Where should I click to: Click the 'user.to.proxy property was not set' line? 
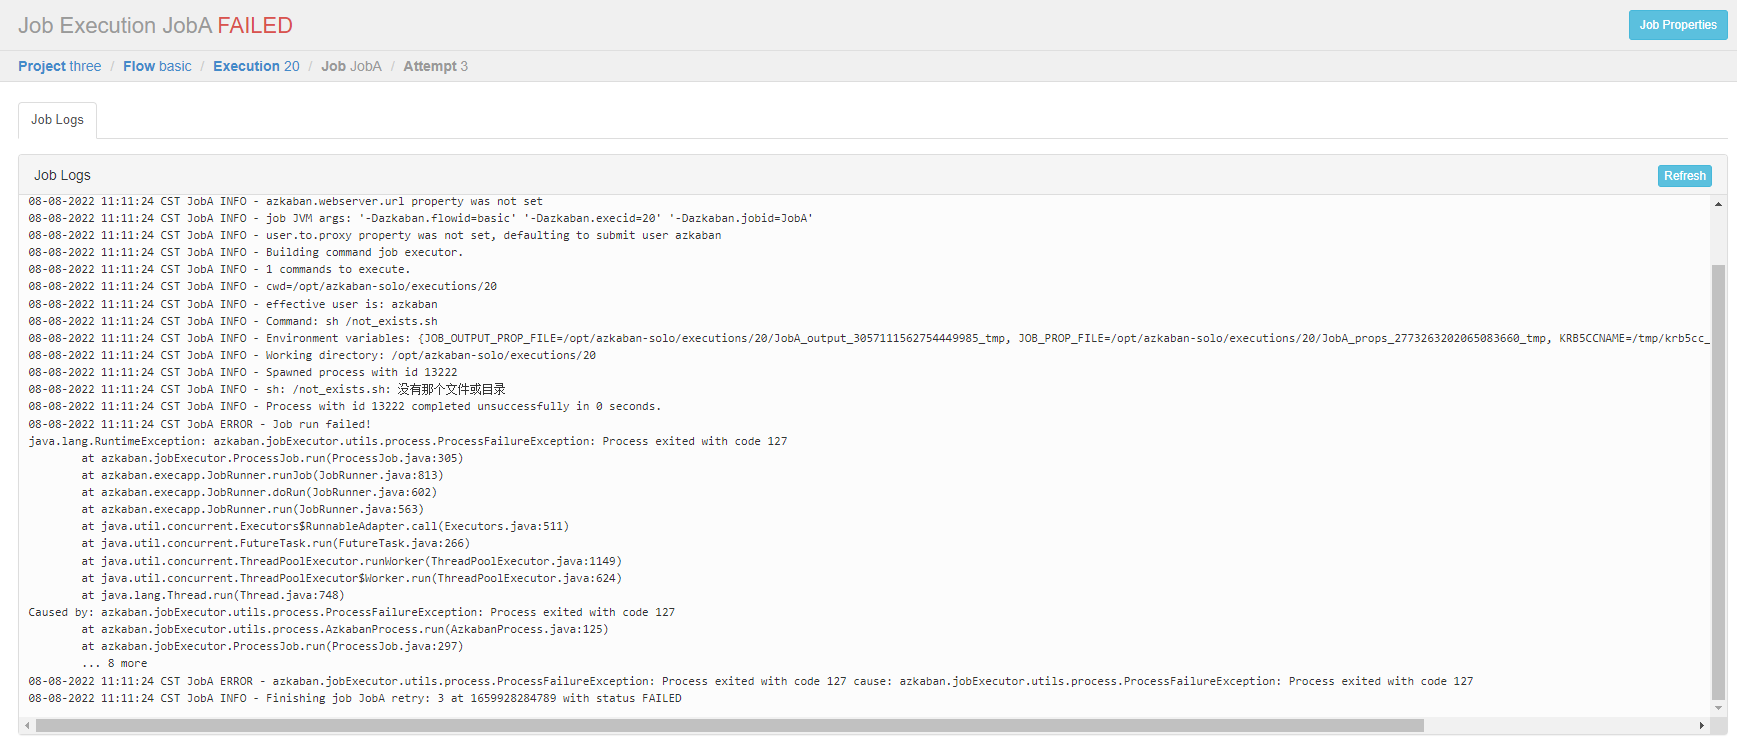coord(375,235)
